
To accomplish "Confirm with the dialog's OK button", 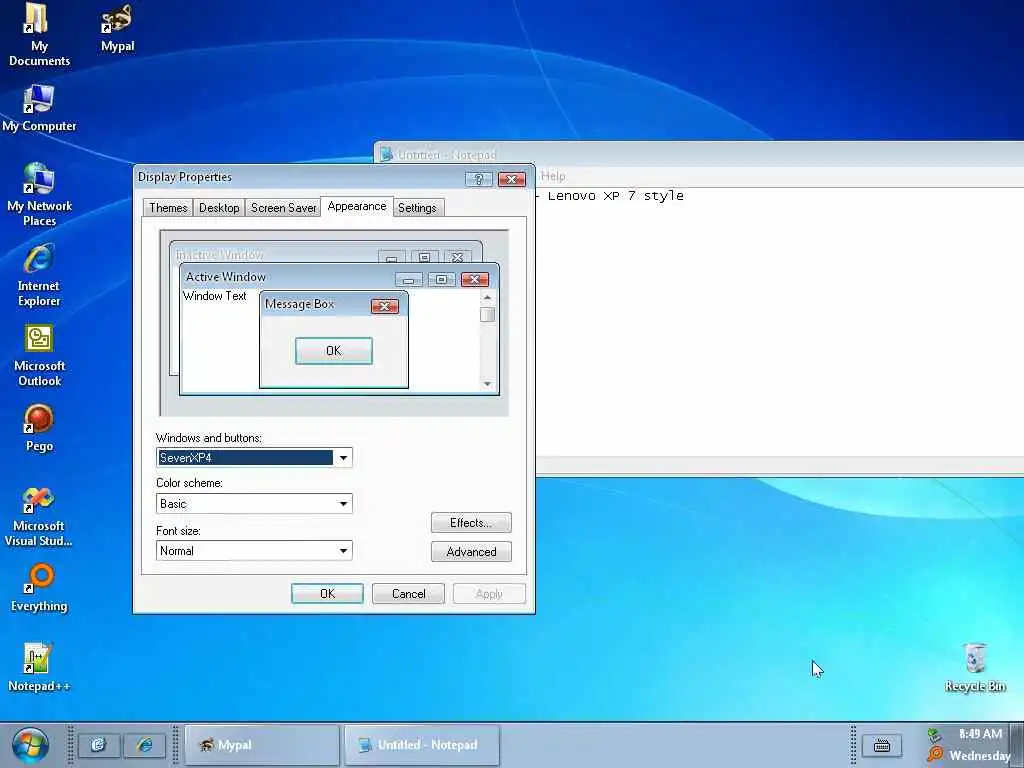I will point(327,594).
